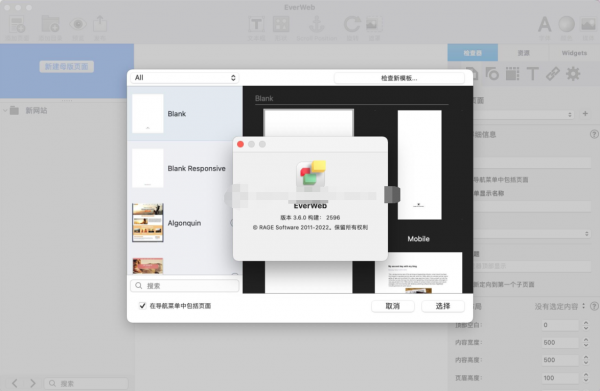Click the 新建母版页面 button

[67, 67]
